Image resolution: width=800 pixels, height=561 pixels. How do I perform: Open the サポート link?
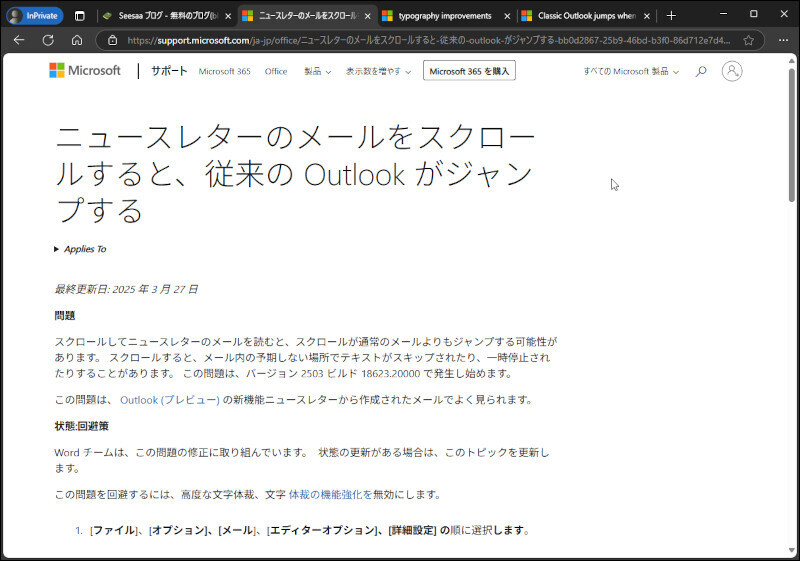(169, 71)
